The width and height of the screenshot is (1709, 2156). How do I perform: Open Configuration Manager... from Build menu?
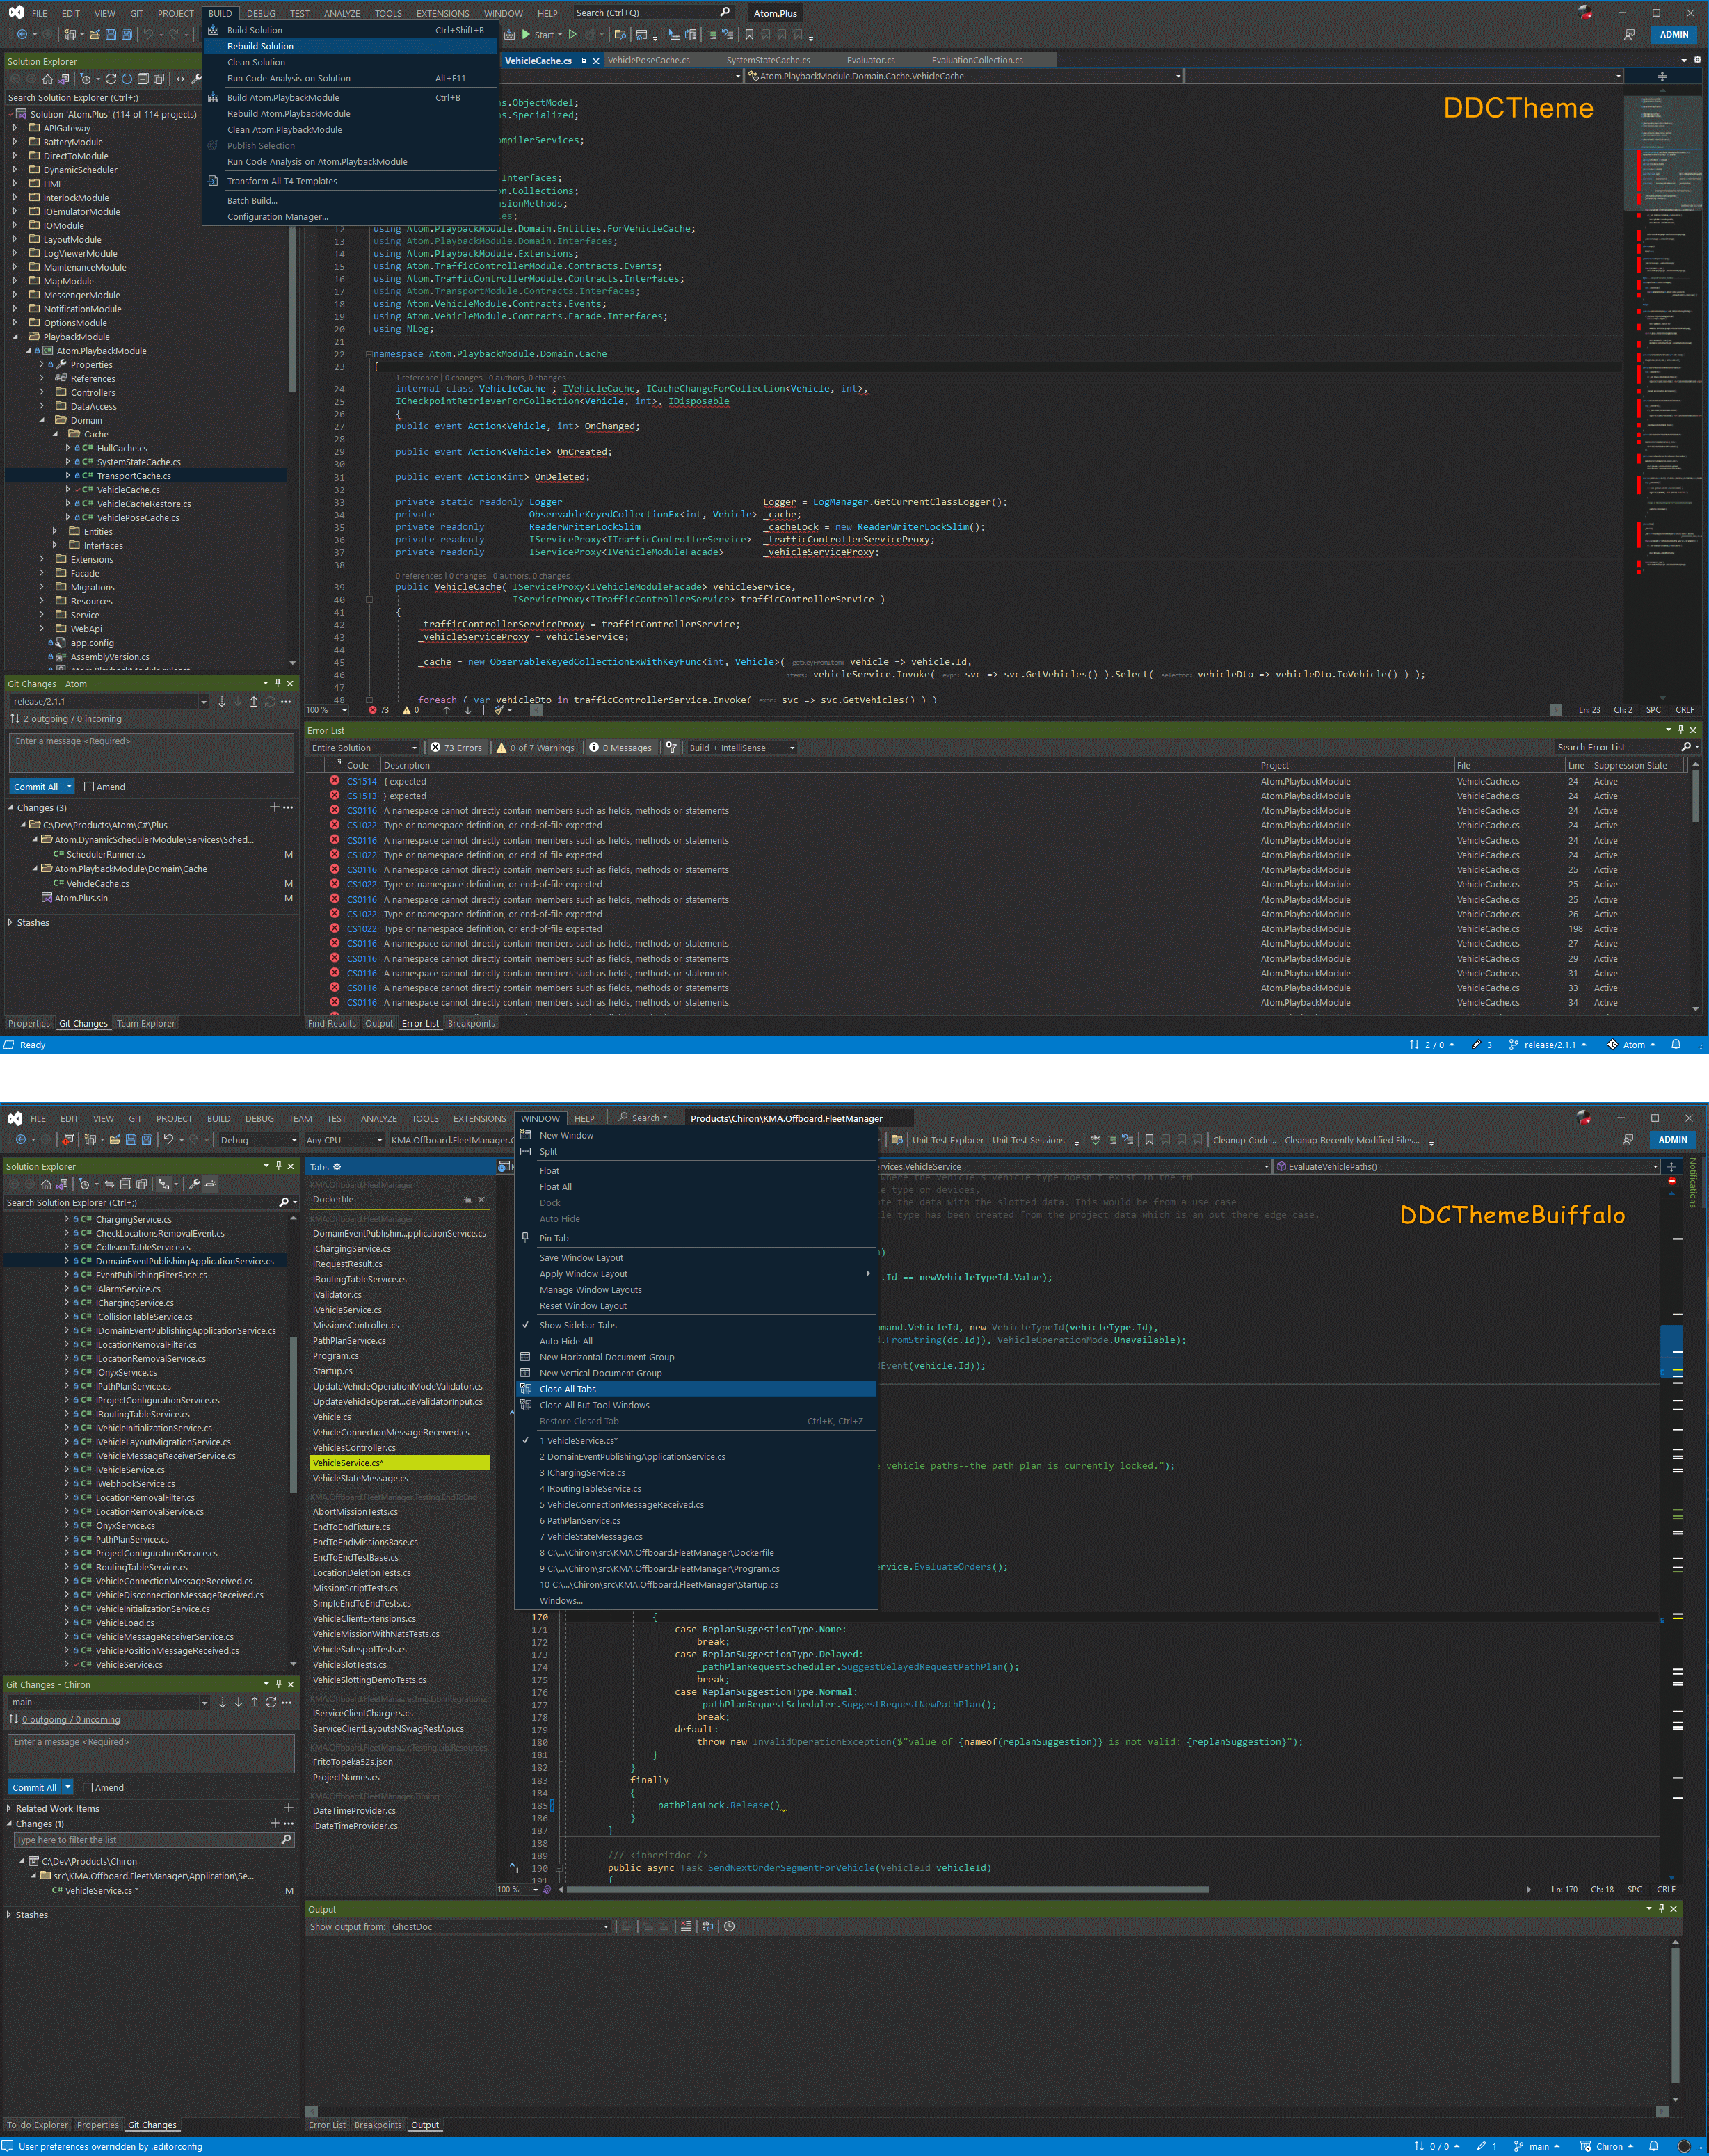click(x=350, y=217)
